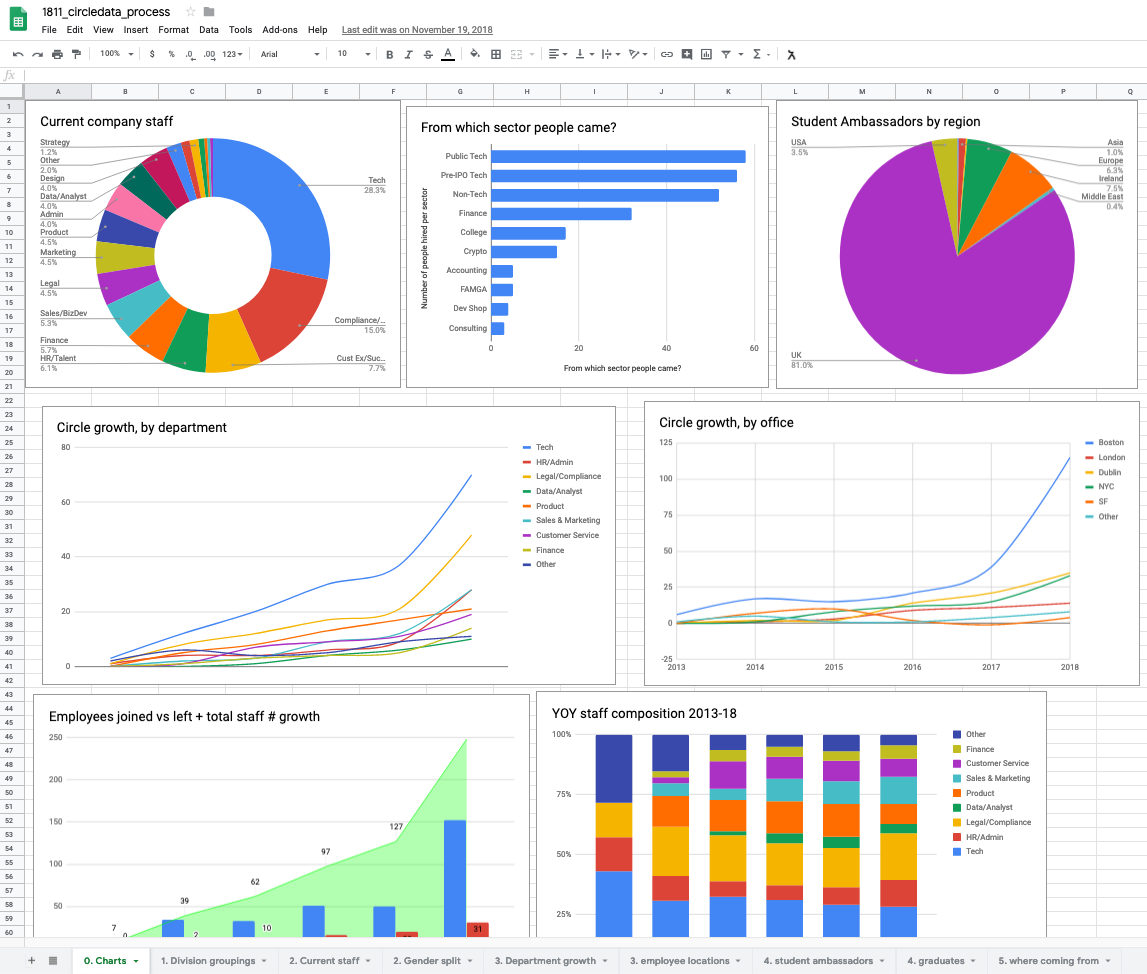Open the Arial font dropdown
The width and height of the screenshot is (1147, 974).
tap(290, 54)
